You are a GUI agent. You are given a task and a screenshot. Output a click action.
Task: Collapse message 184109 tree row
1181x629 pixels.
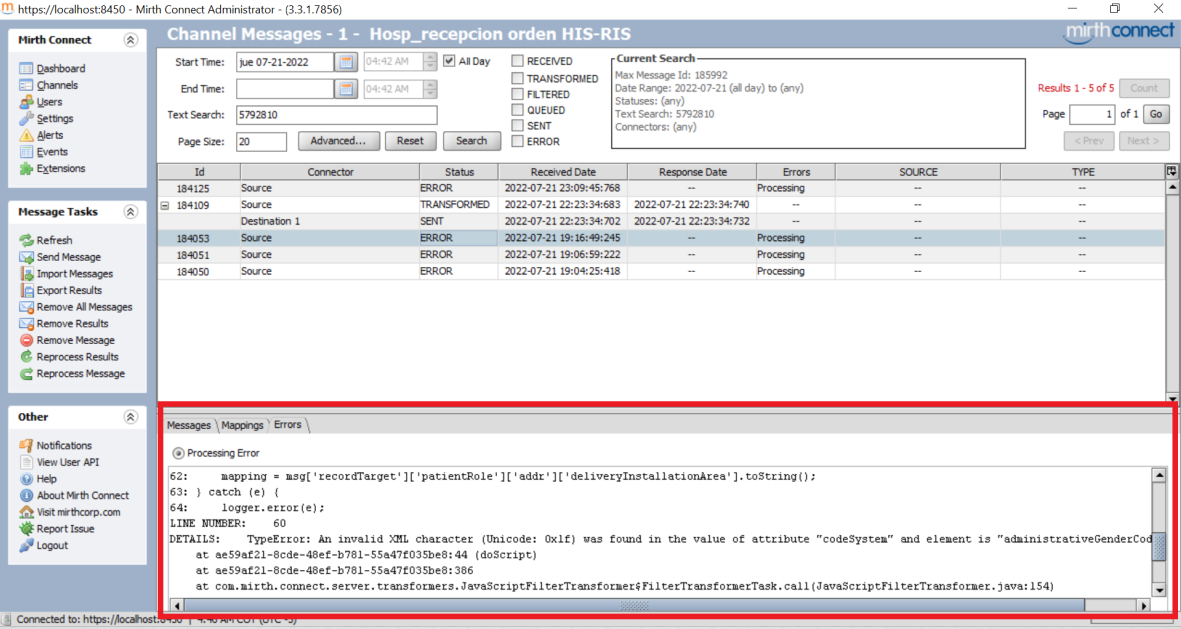pos(165,205)
